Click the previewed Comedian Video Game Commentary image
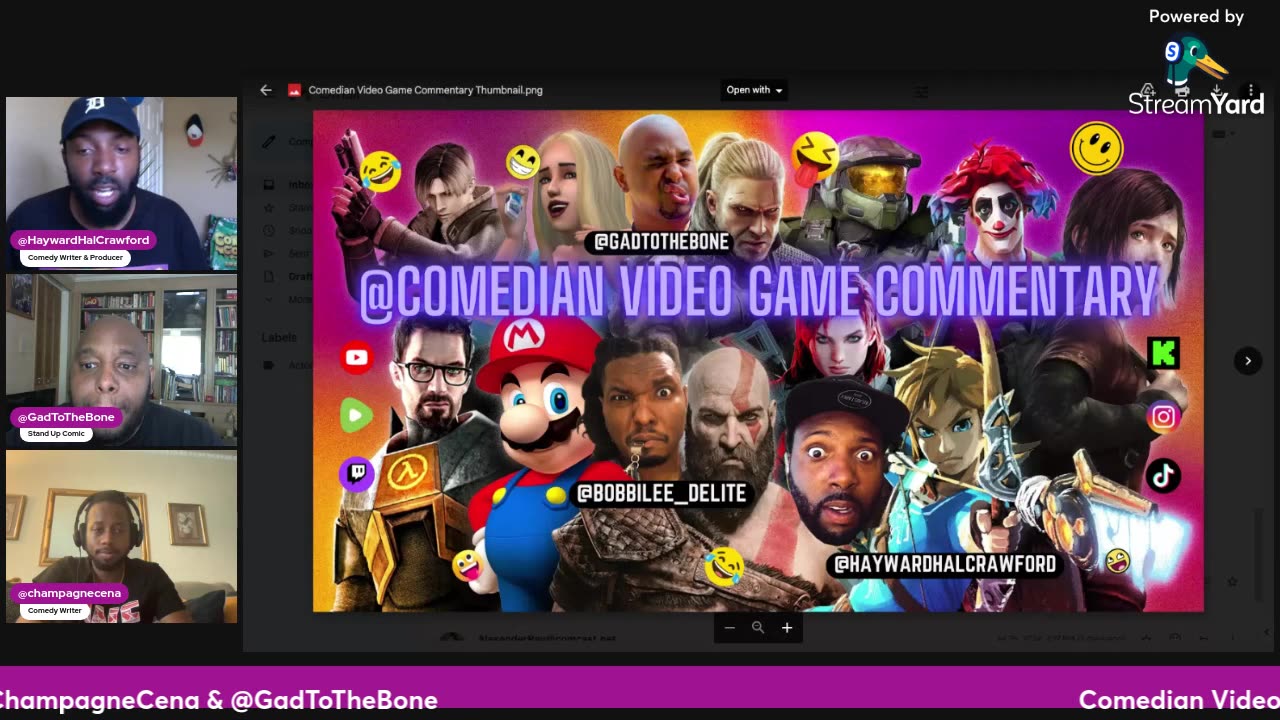The width and height of the screenshot is (1280, 720). point(758,361)
